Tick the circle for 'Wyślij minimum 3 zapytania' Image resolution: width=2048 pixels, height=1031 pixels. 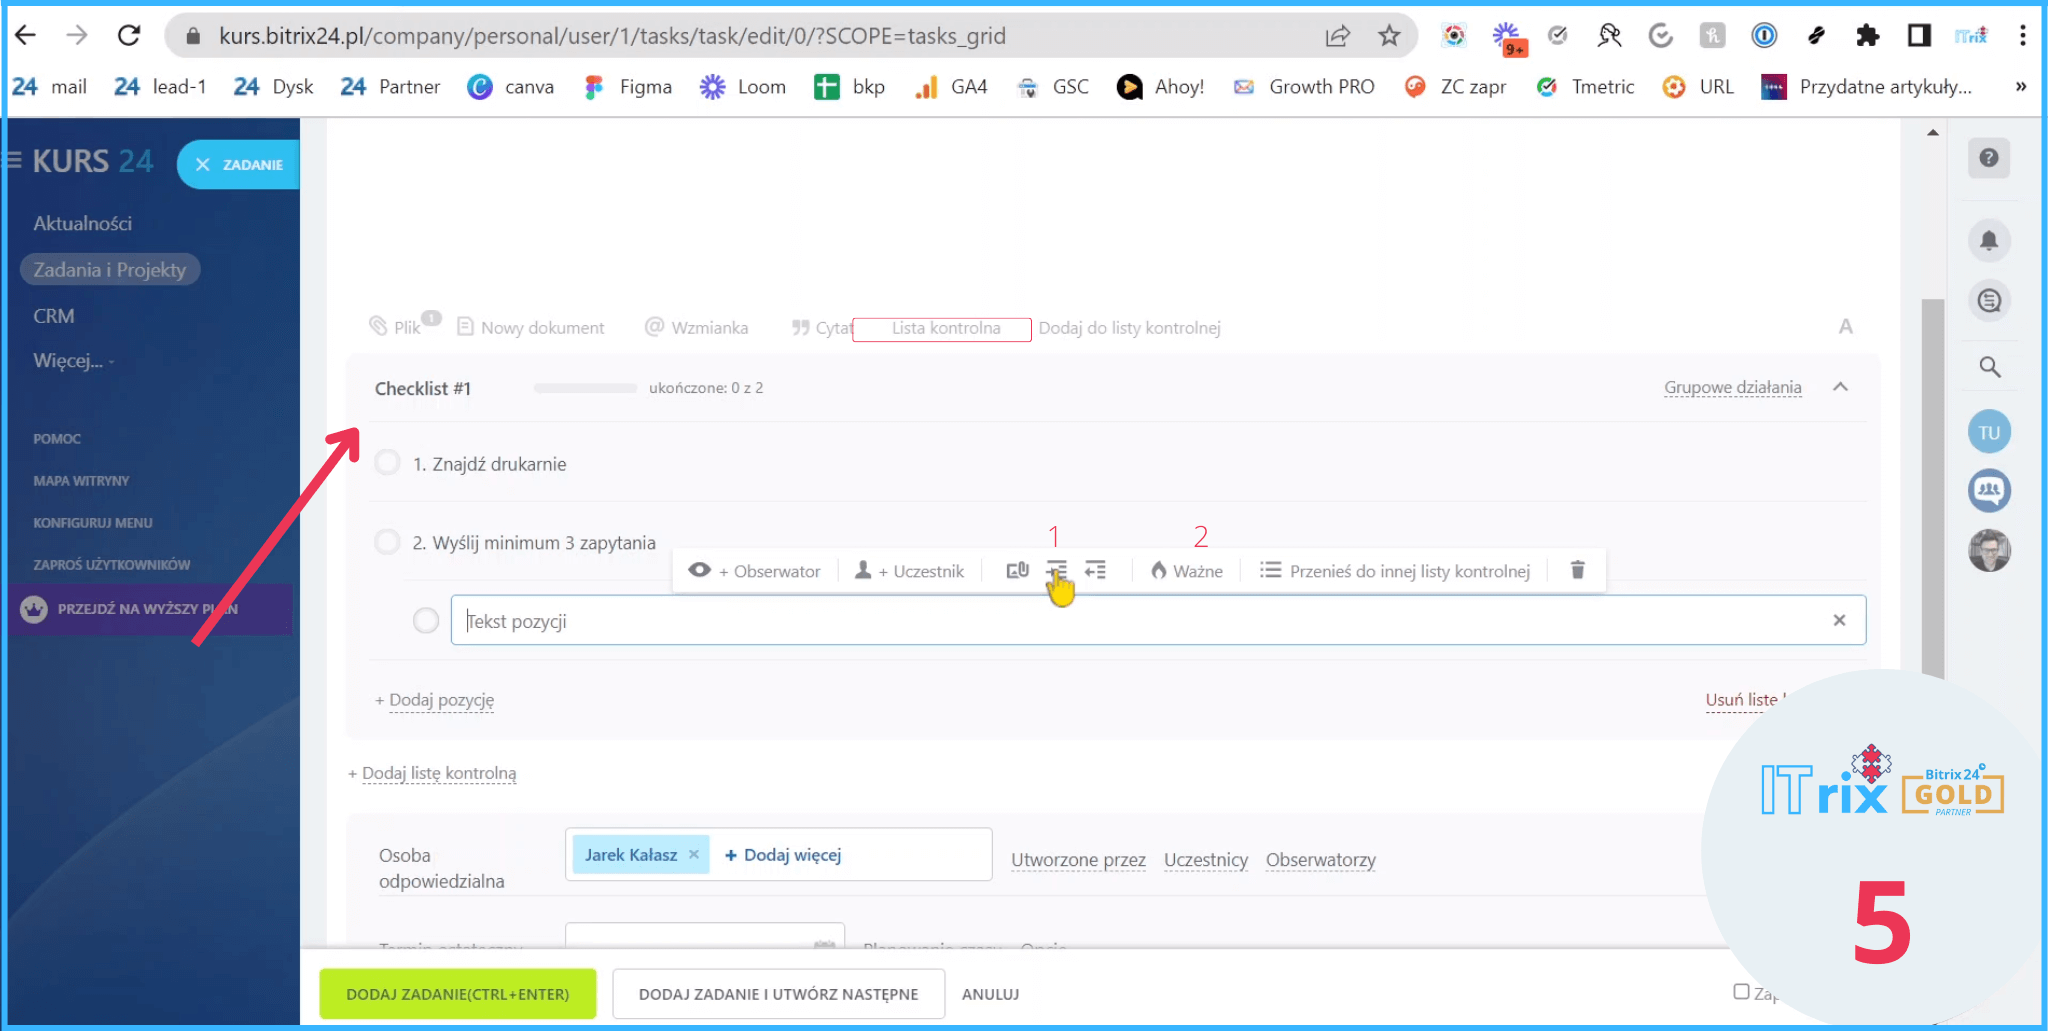point(387,542)
